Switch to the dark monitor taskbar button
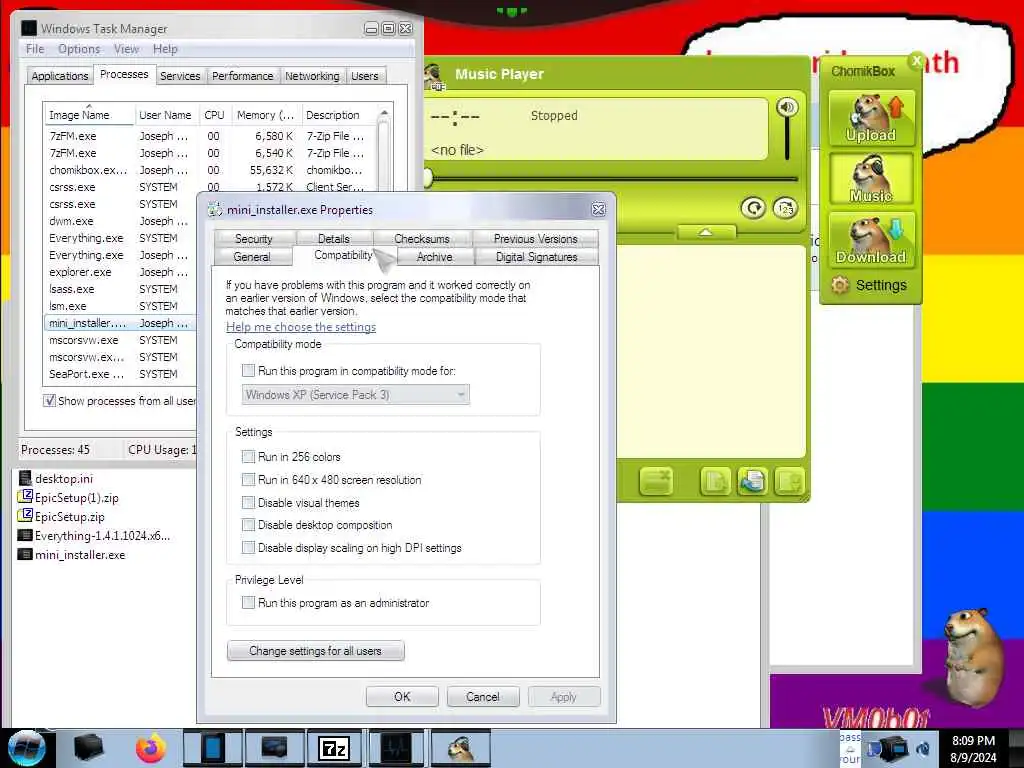The width and height of the screenshot is (1024, 768). [274, 748]
